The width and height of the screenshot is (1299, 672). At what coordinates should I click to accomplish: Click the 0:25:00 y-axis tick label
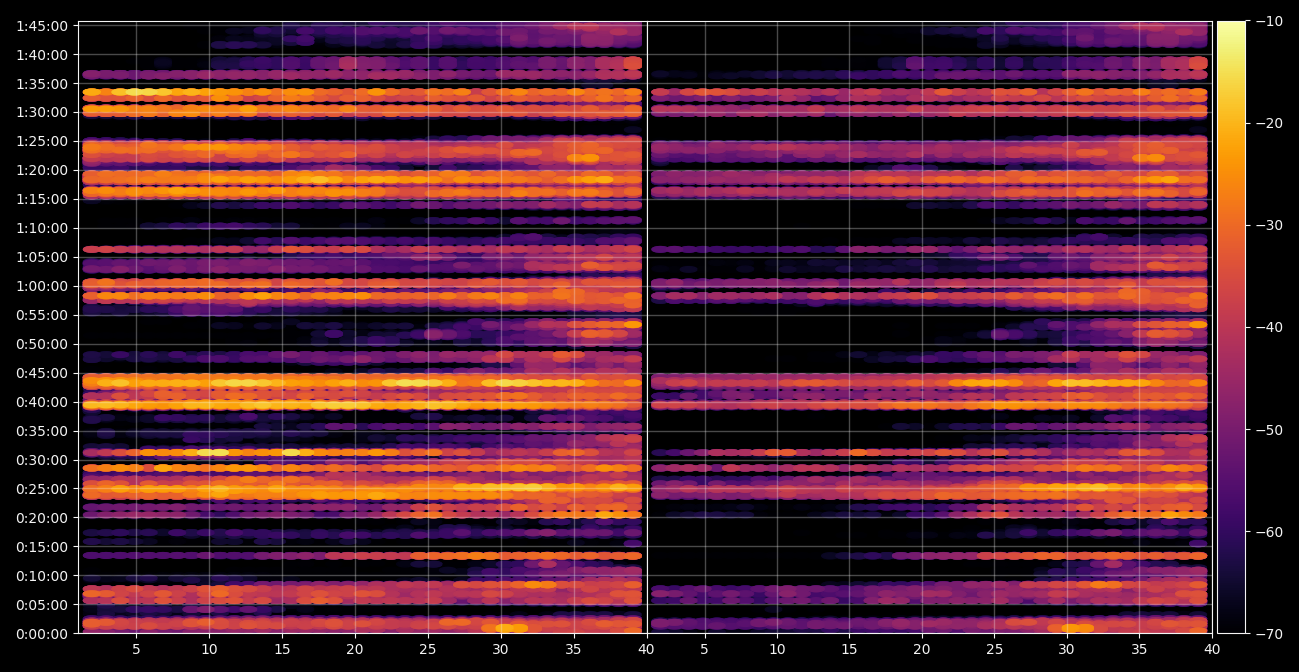42,488
